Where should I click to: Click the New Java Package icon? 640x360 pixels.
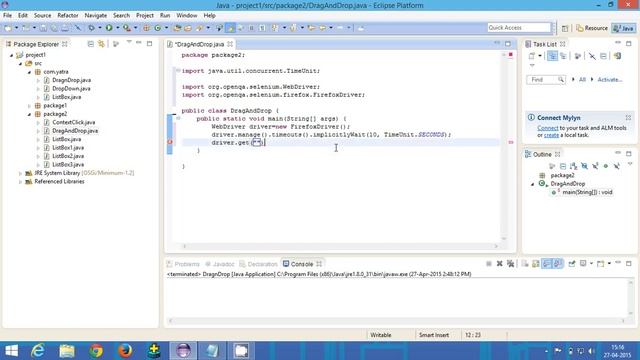pyautogui.click(x=146, y=28)
